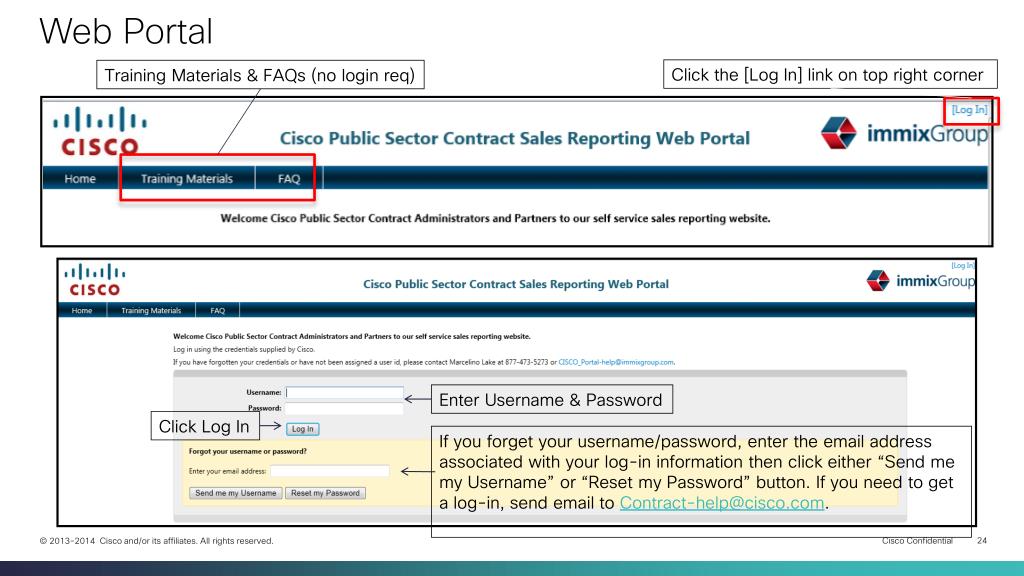This screenshot has height=576, width=1024.
Task: Click 'Forgot your username or password?' text
Action: pyautogui.click(x=248, y=451)
